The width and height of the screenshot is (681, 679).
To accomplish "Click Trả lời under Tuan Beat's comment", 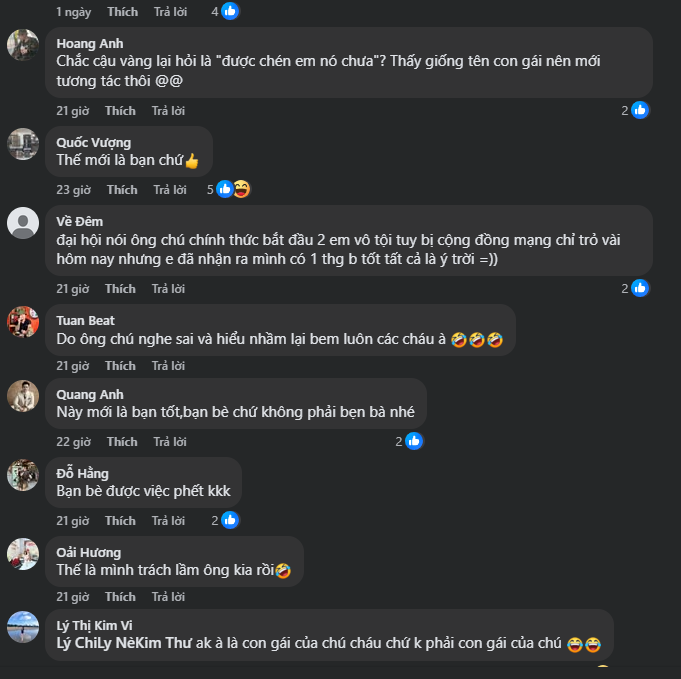I will click(x=169, y=366).
